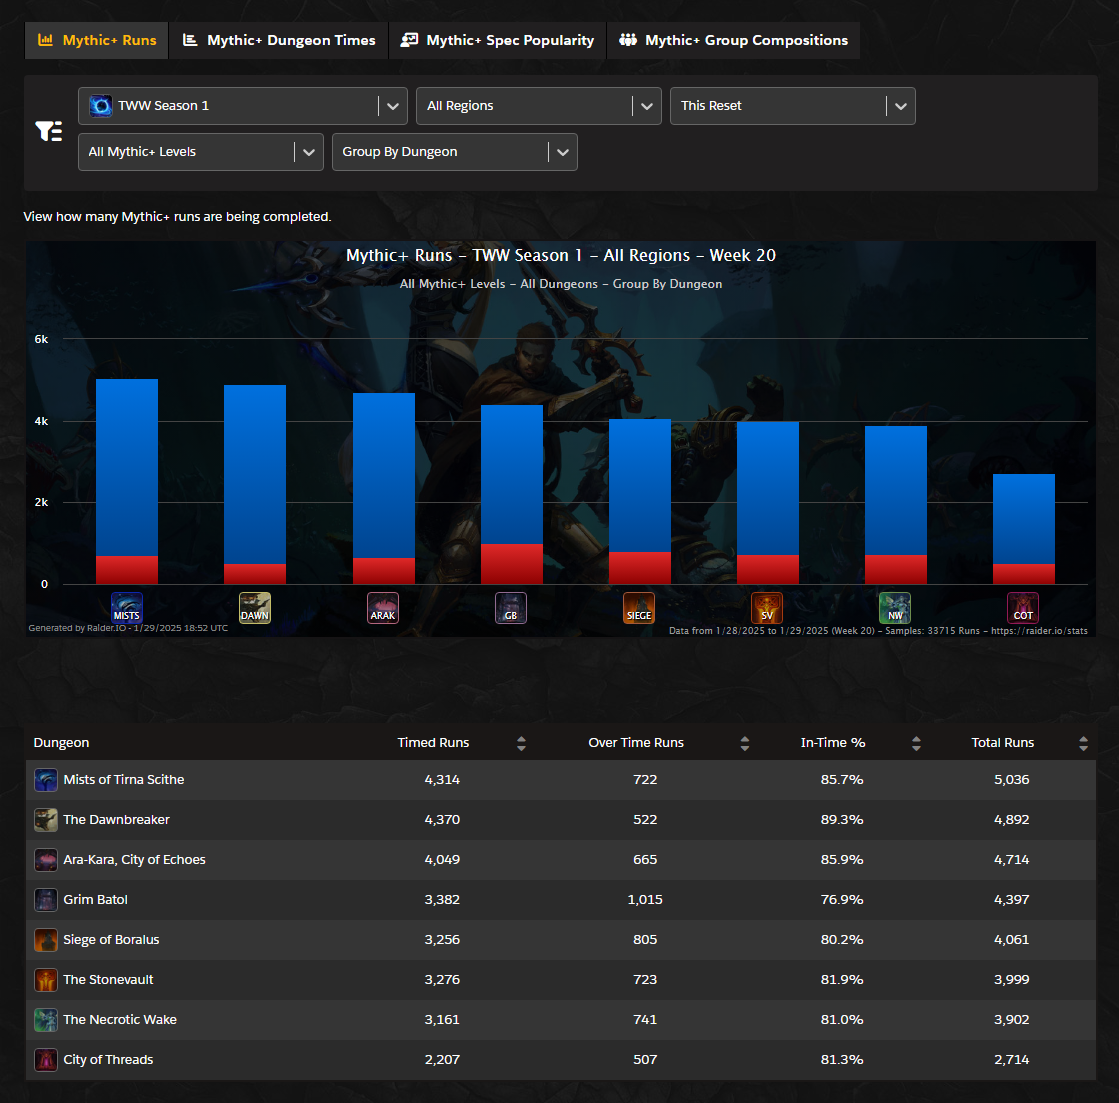Sort table by Total Runs arrows

tap(1083, 743)
